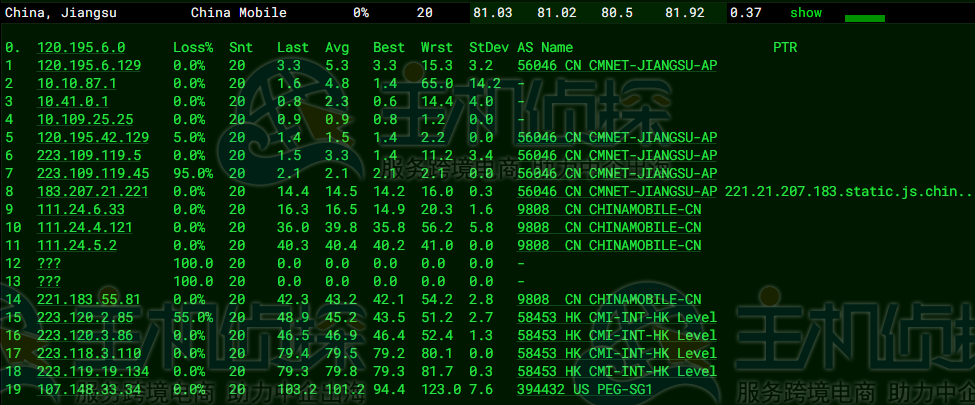The width and height of the screenshot is (975, 405).
Task: Open AS 9808 link for 111.24.5.2
Action: click(x=609, y=246)
